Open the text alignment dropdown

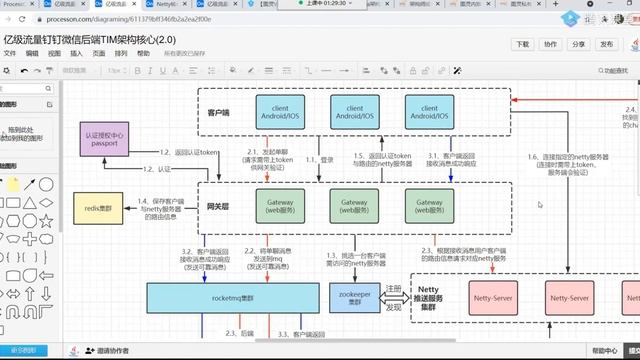pyautogui.click(x=193, y=71)
